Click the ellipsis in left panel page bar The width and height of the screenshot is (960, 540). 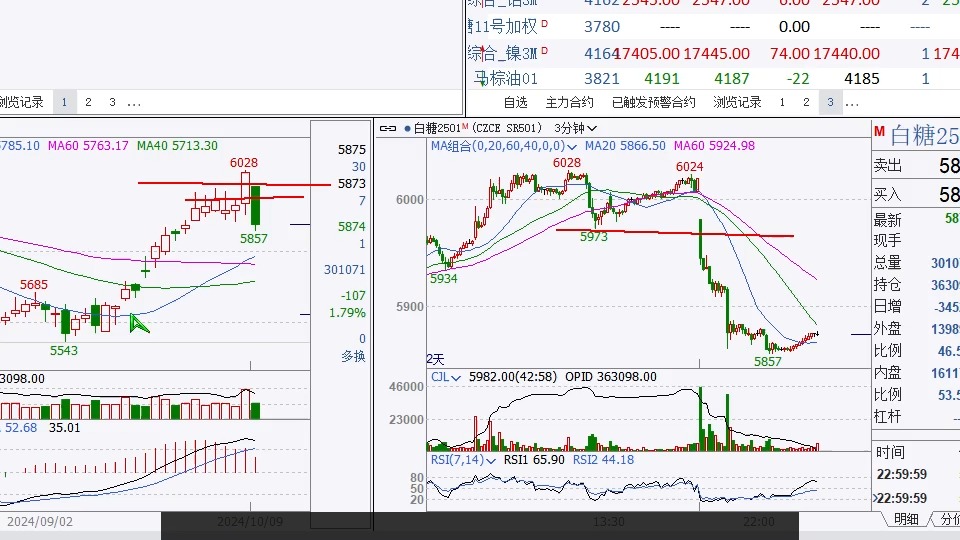pyautogui.click(x=134, y=102)
